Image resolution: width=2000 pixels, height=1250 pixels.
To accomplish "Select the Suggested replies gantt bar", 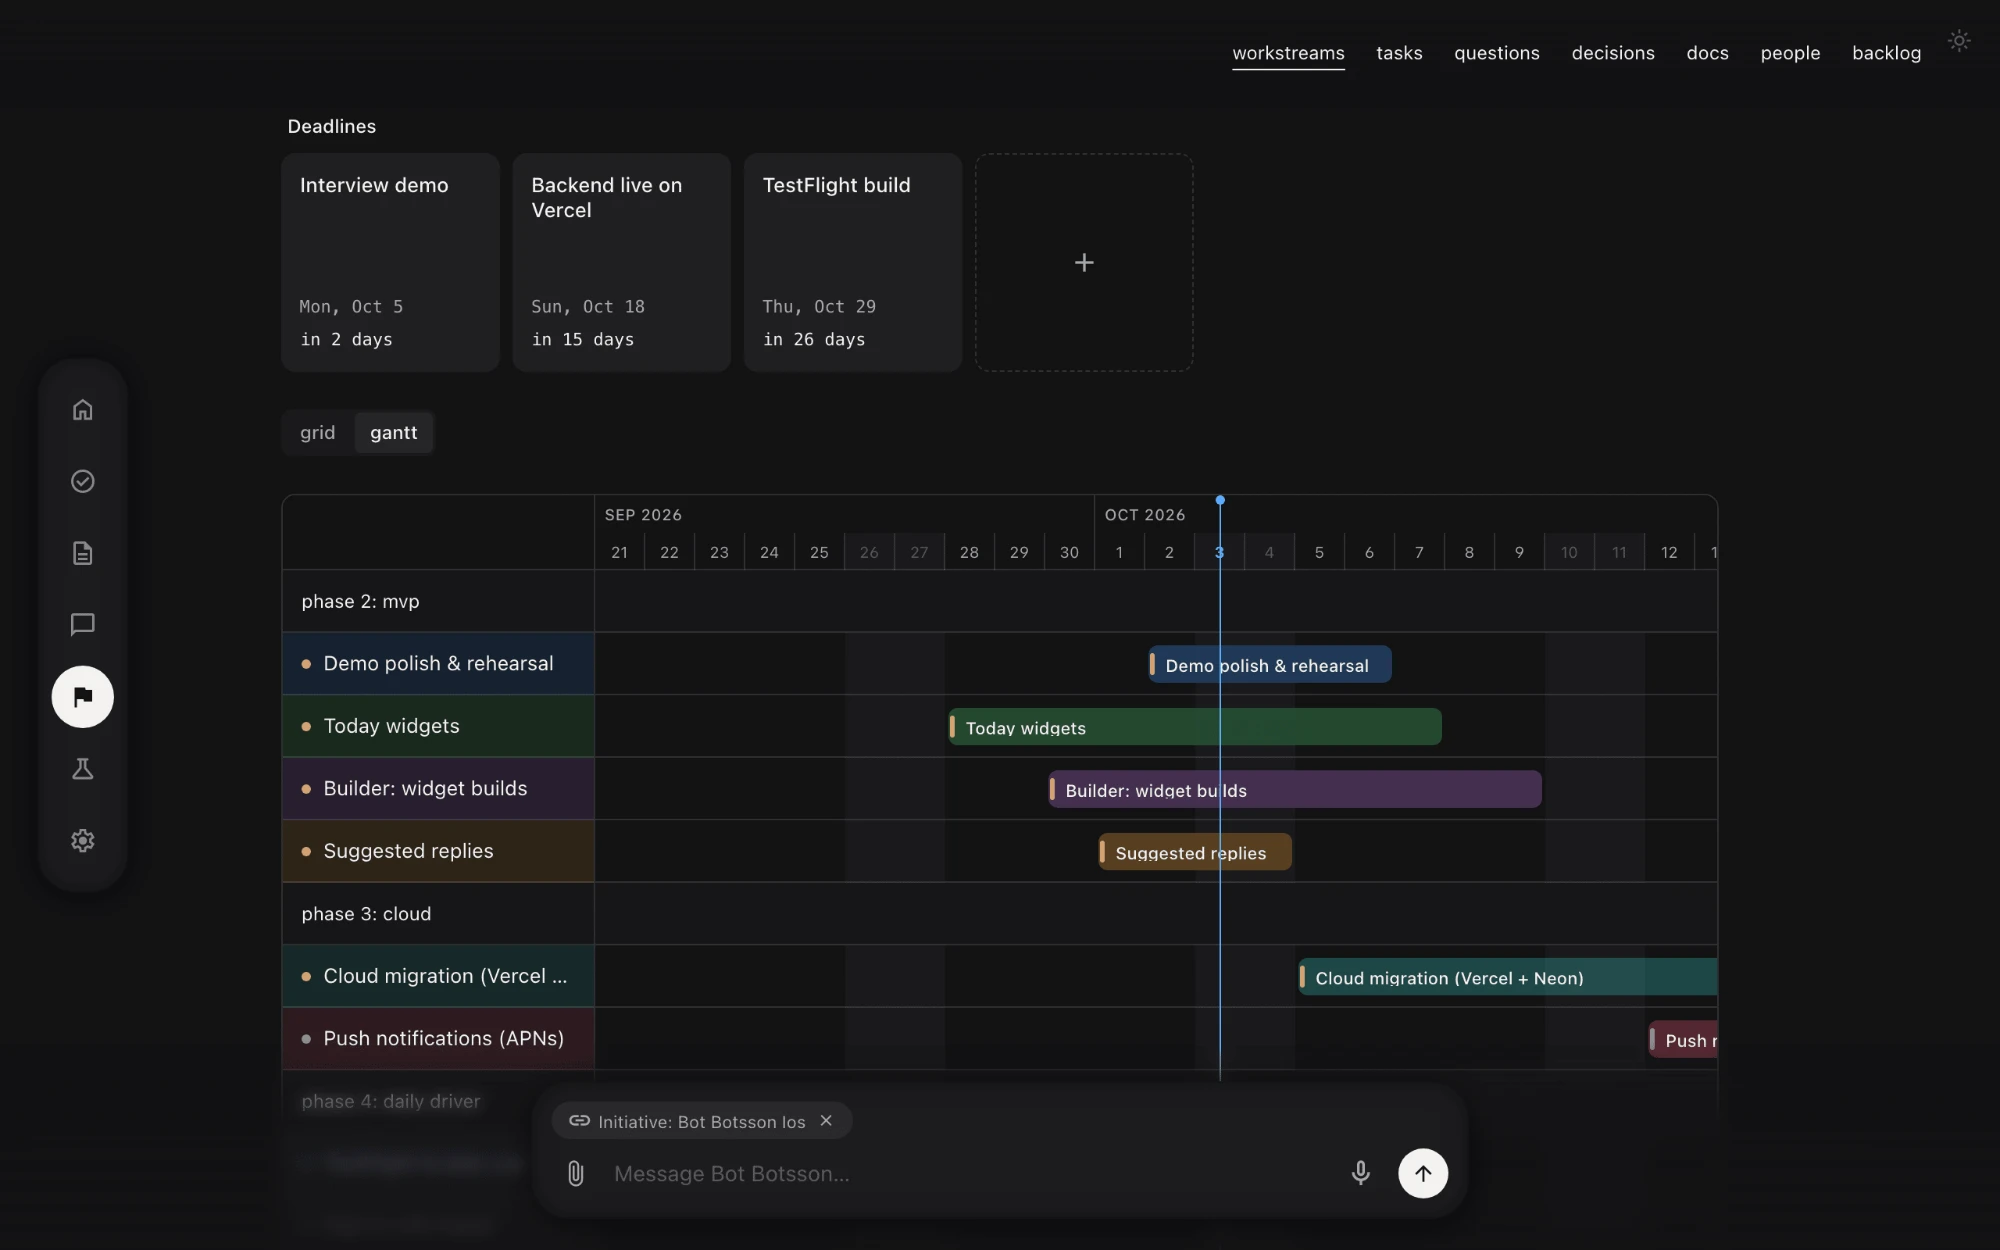I will tap(1195, 852).
